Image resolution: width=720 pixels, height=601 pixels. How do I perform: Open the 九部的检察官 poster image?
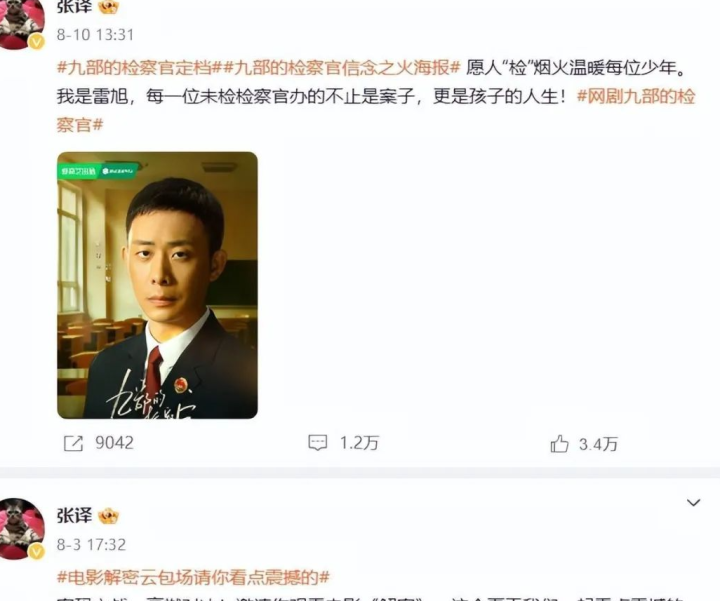(x=158, y=285)
